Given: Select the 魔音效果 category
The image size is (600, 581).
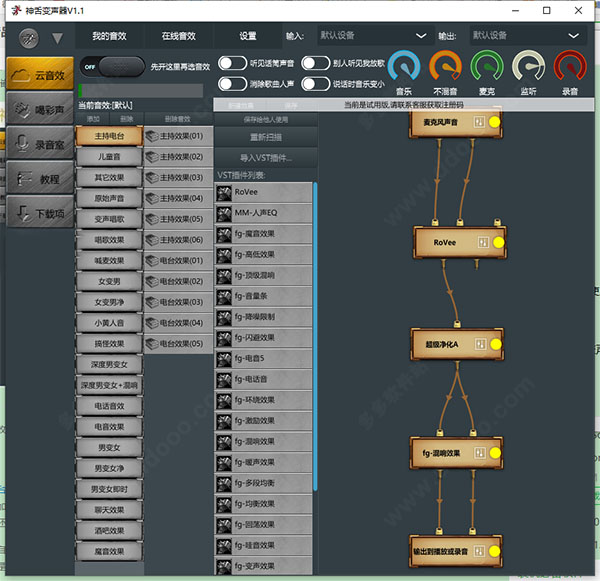Looking at the screenshot, I should (109, 552).
